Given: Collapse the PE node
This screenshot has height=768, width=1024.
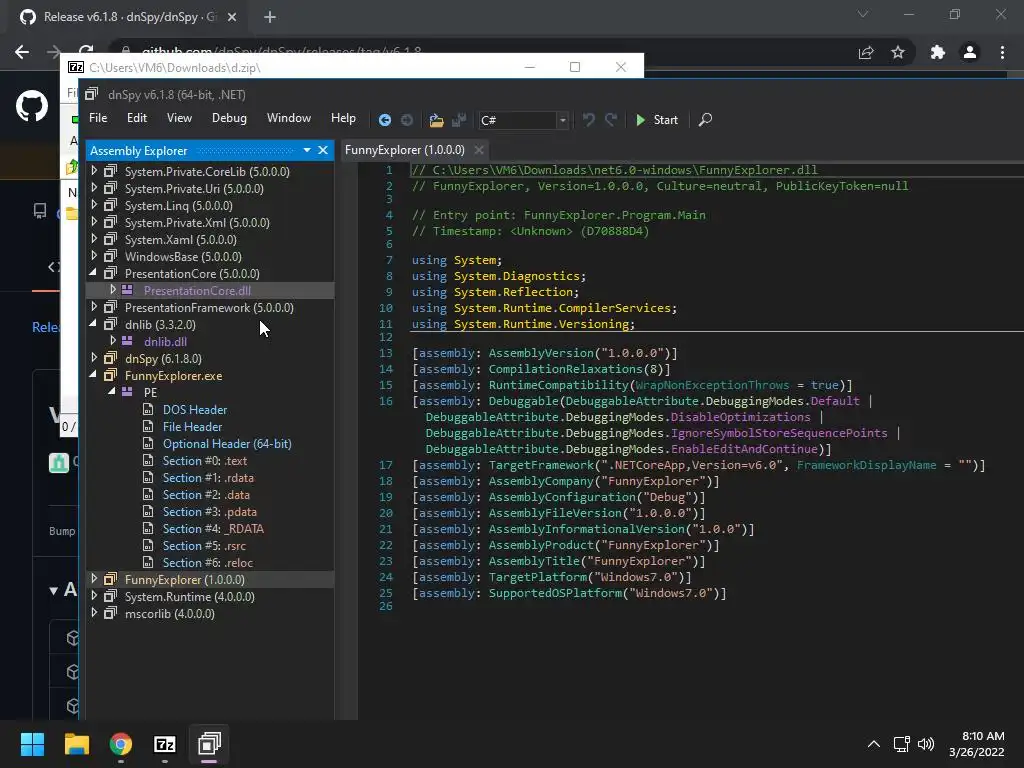Looking at the screenshot, I should pos(112,392).
